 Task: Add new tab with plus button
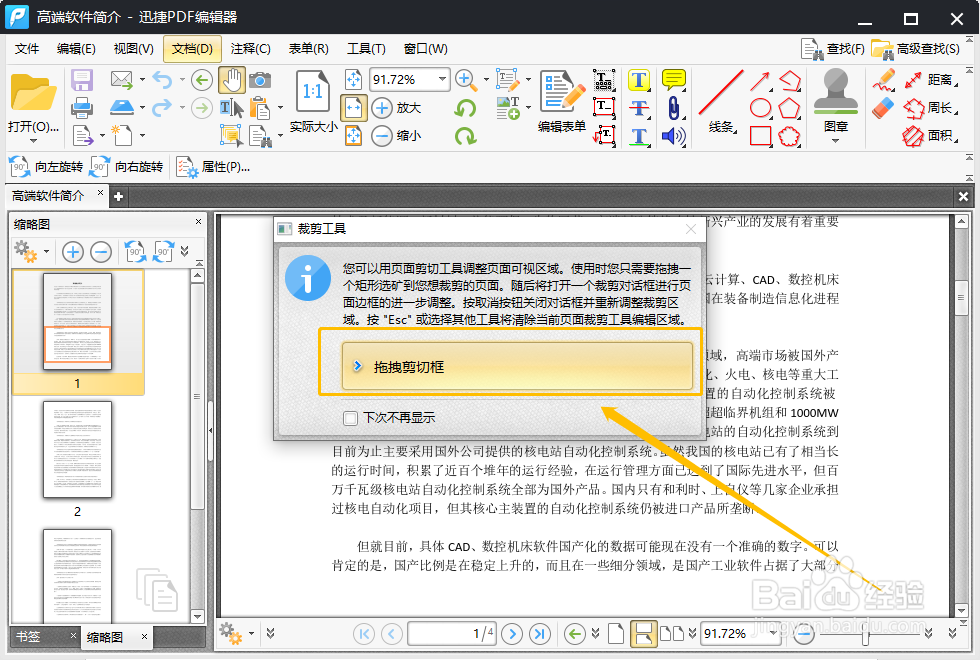coord(118,197)
